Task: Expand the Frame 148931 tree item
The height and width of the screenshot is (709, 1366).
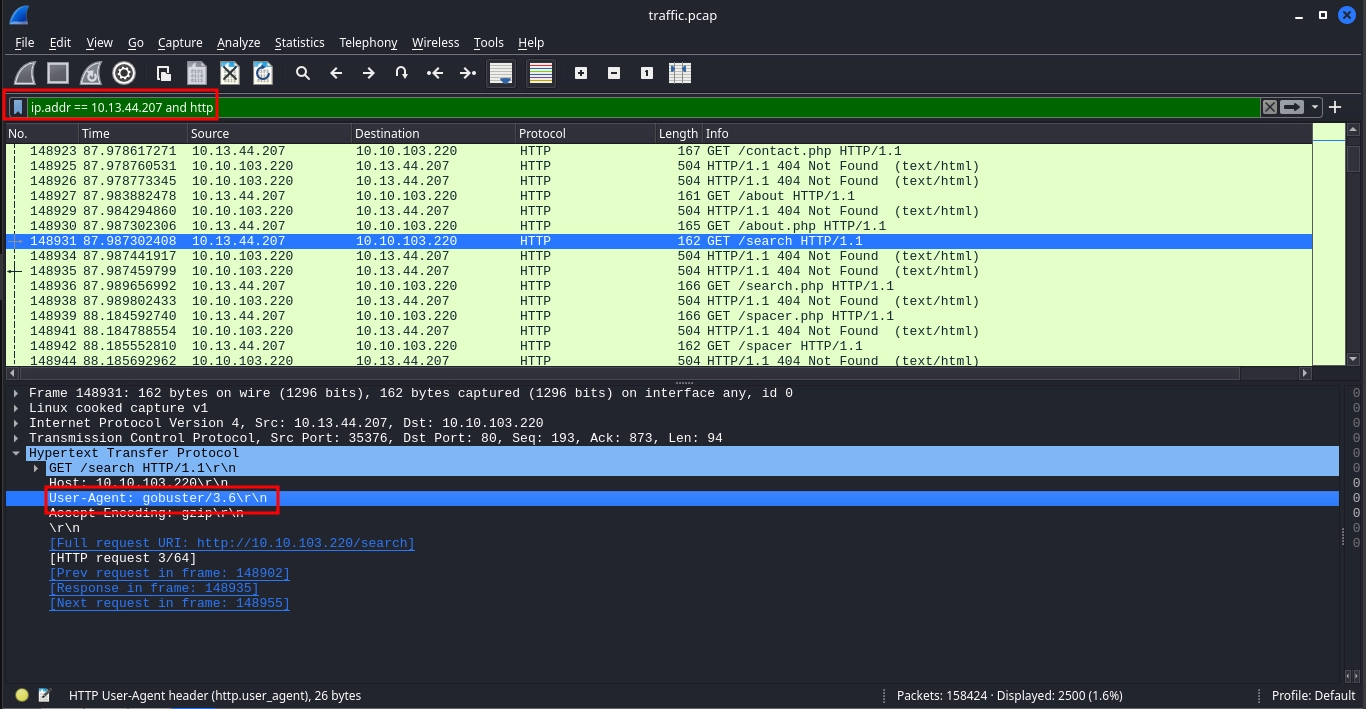Action: pyautogui.click(x=16, y=393)
